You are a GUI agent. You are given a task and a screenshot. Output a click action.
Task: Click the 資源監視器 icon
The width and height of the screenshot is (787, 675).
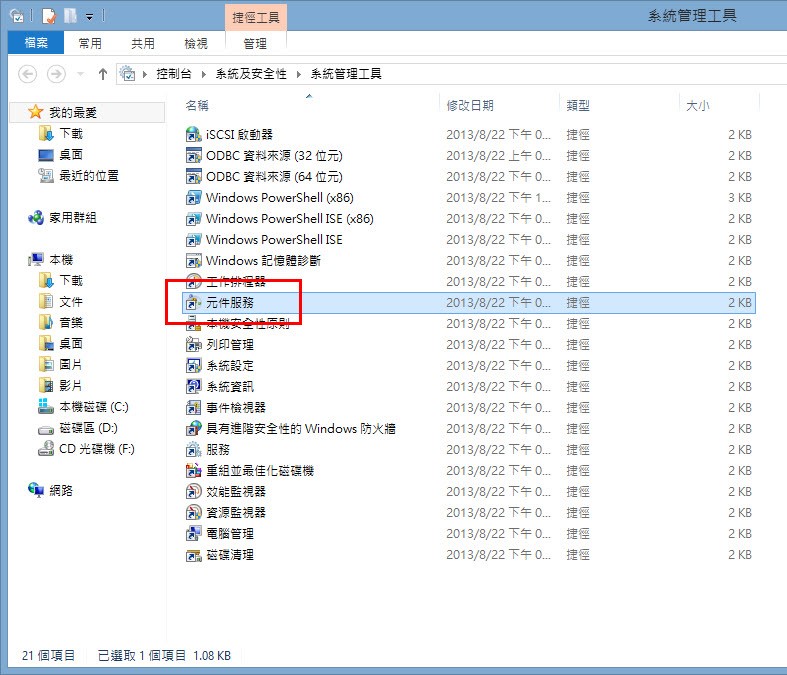tap(194, 512)
